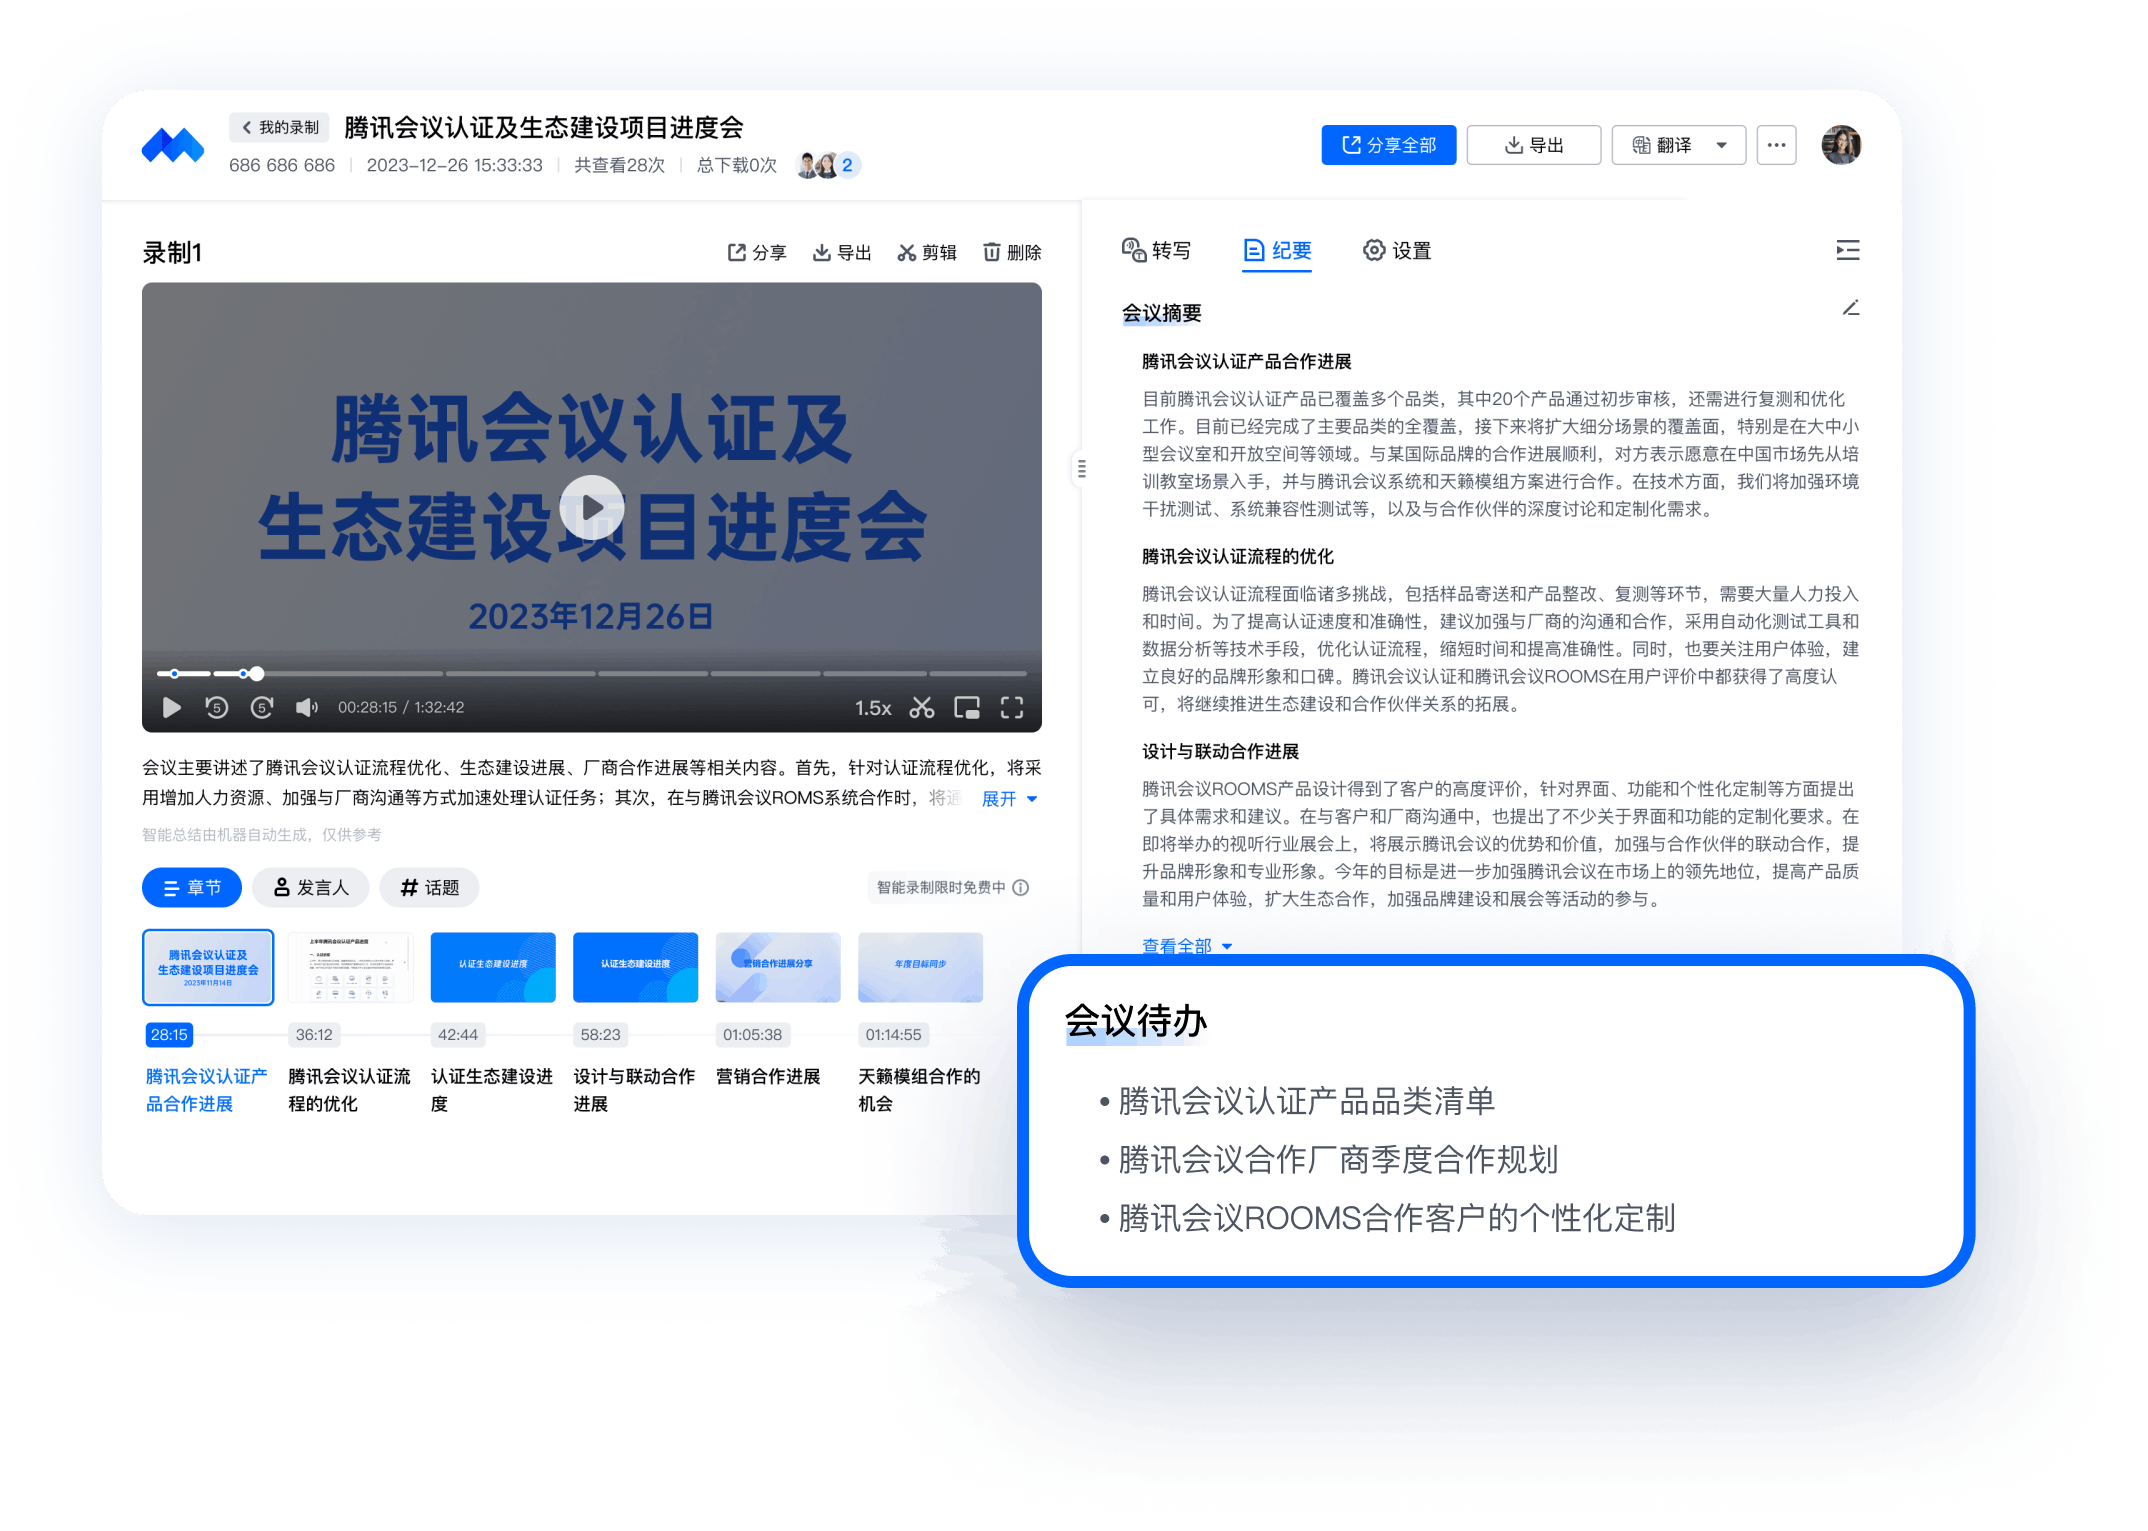Viewport: 2148px width, 1531px height.
Task: Click the video progress bar handle
Action: pos(257,673)
